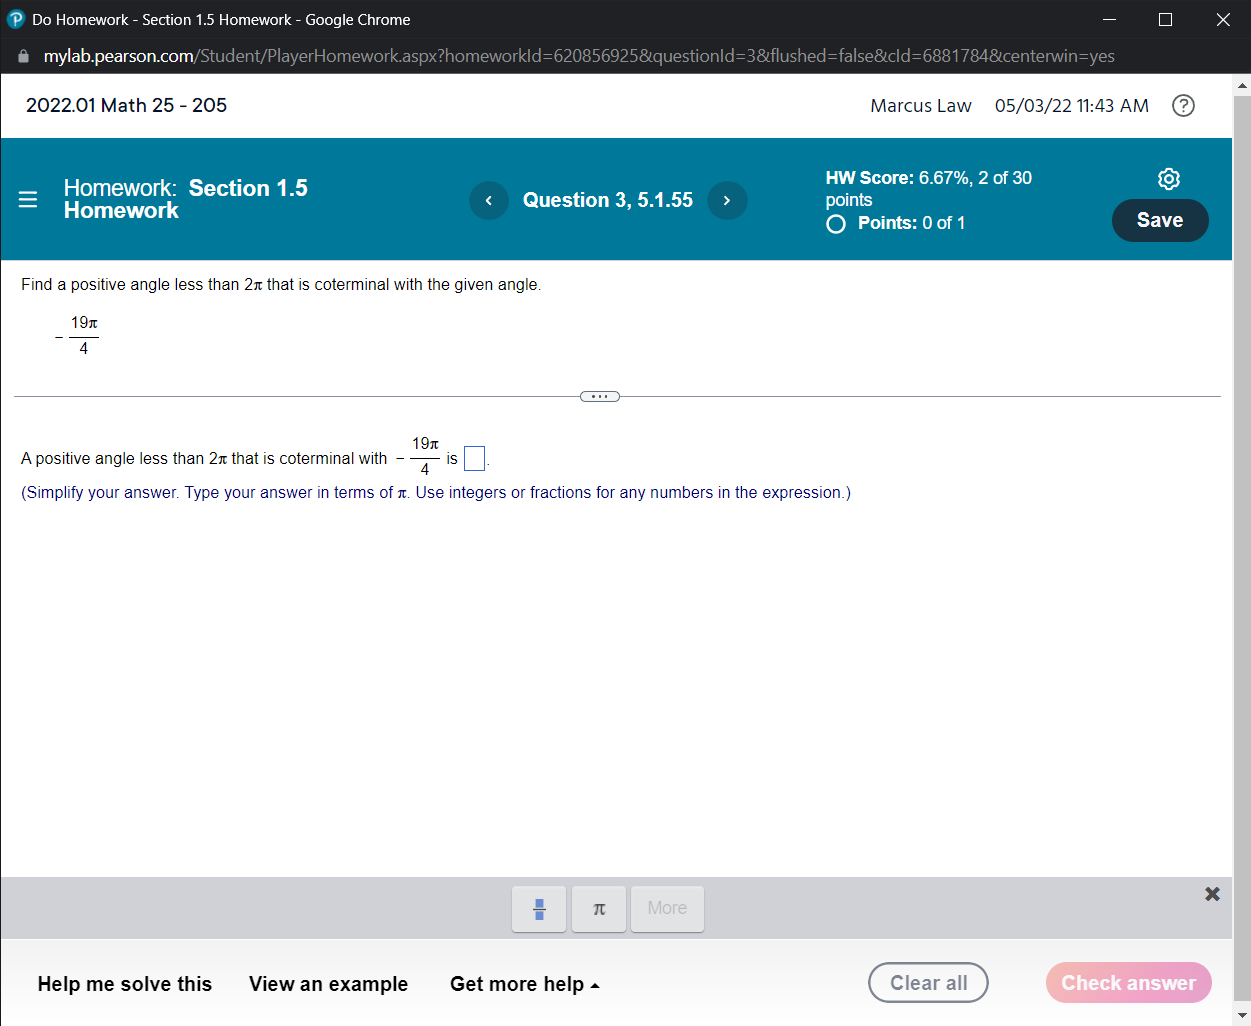Click the empty answer box
1251x1026 pixels.
click(474, 458)
